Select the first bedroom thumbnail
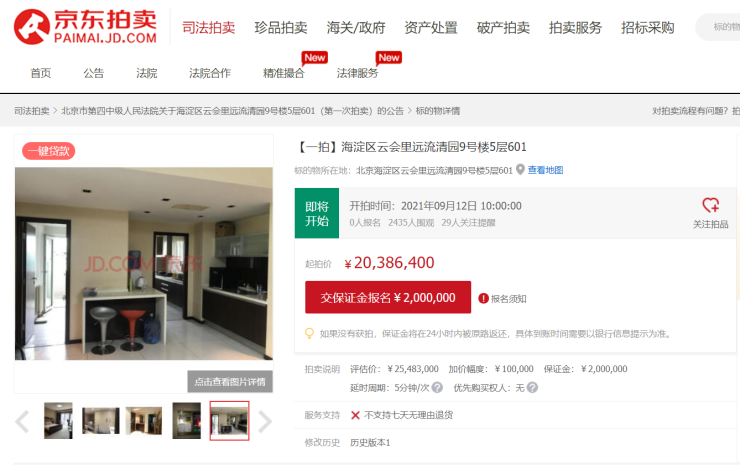740x465 pixels. (x=59, y=421)
